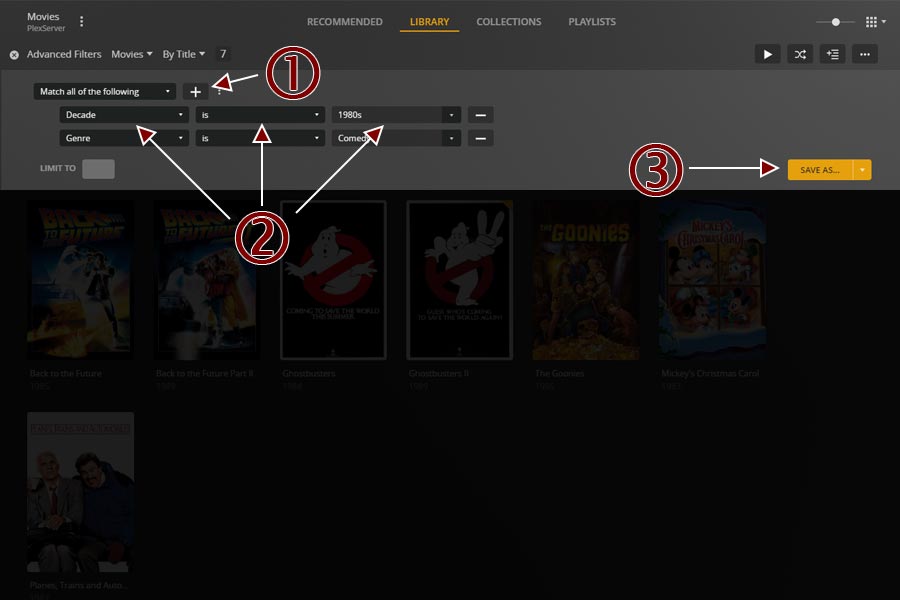Open Mickey's Christmas Carol poster

click(712, 280)
